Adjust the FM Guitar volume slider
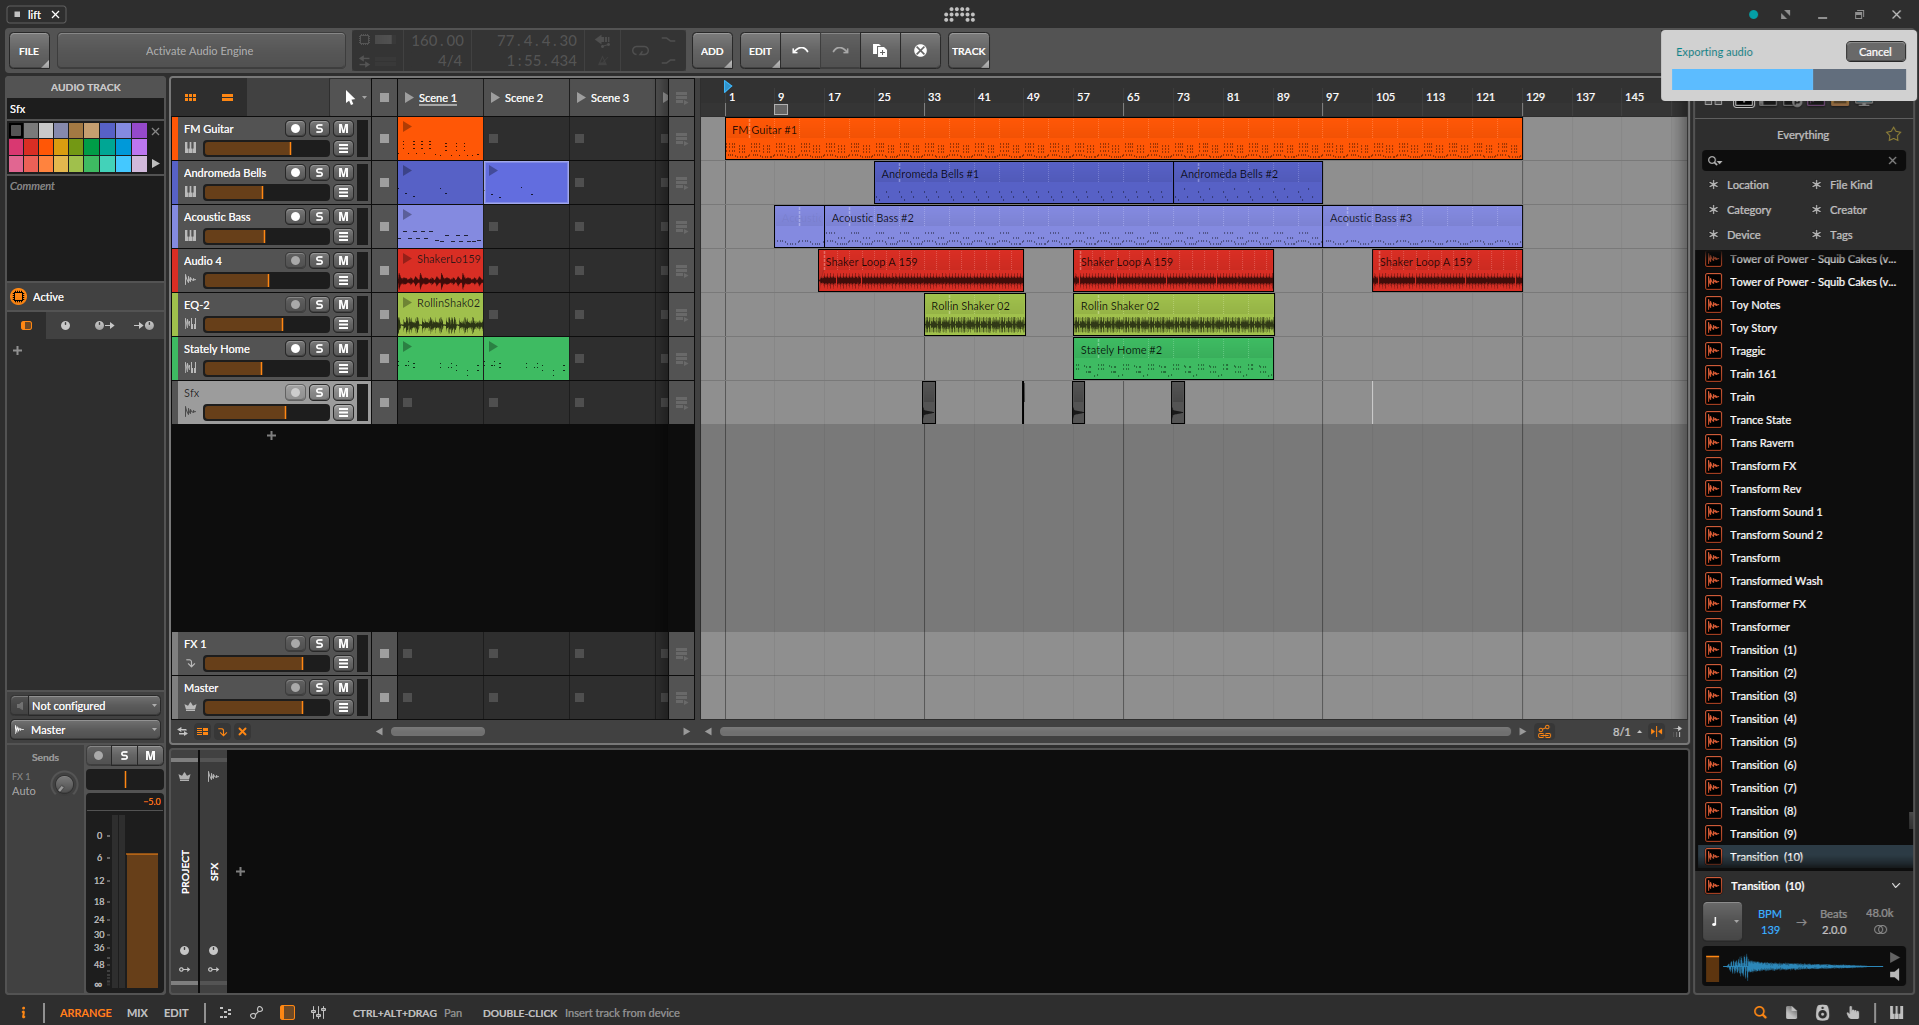Image resolution: width=1919 pixels, height=1025 pixels. 266,148
